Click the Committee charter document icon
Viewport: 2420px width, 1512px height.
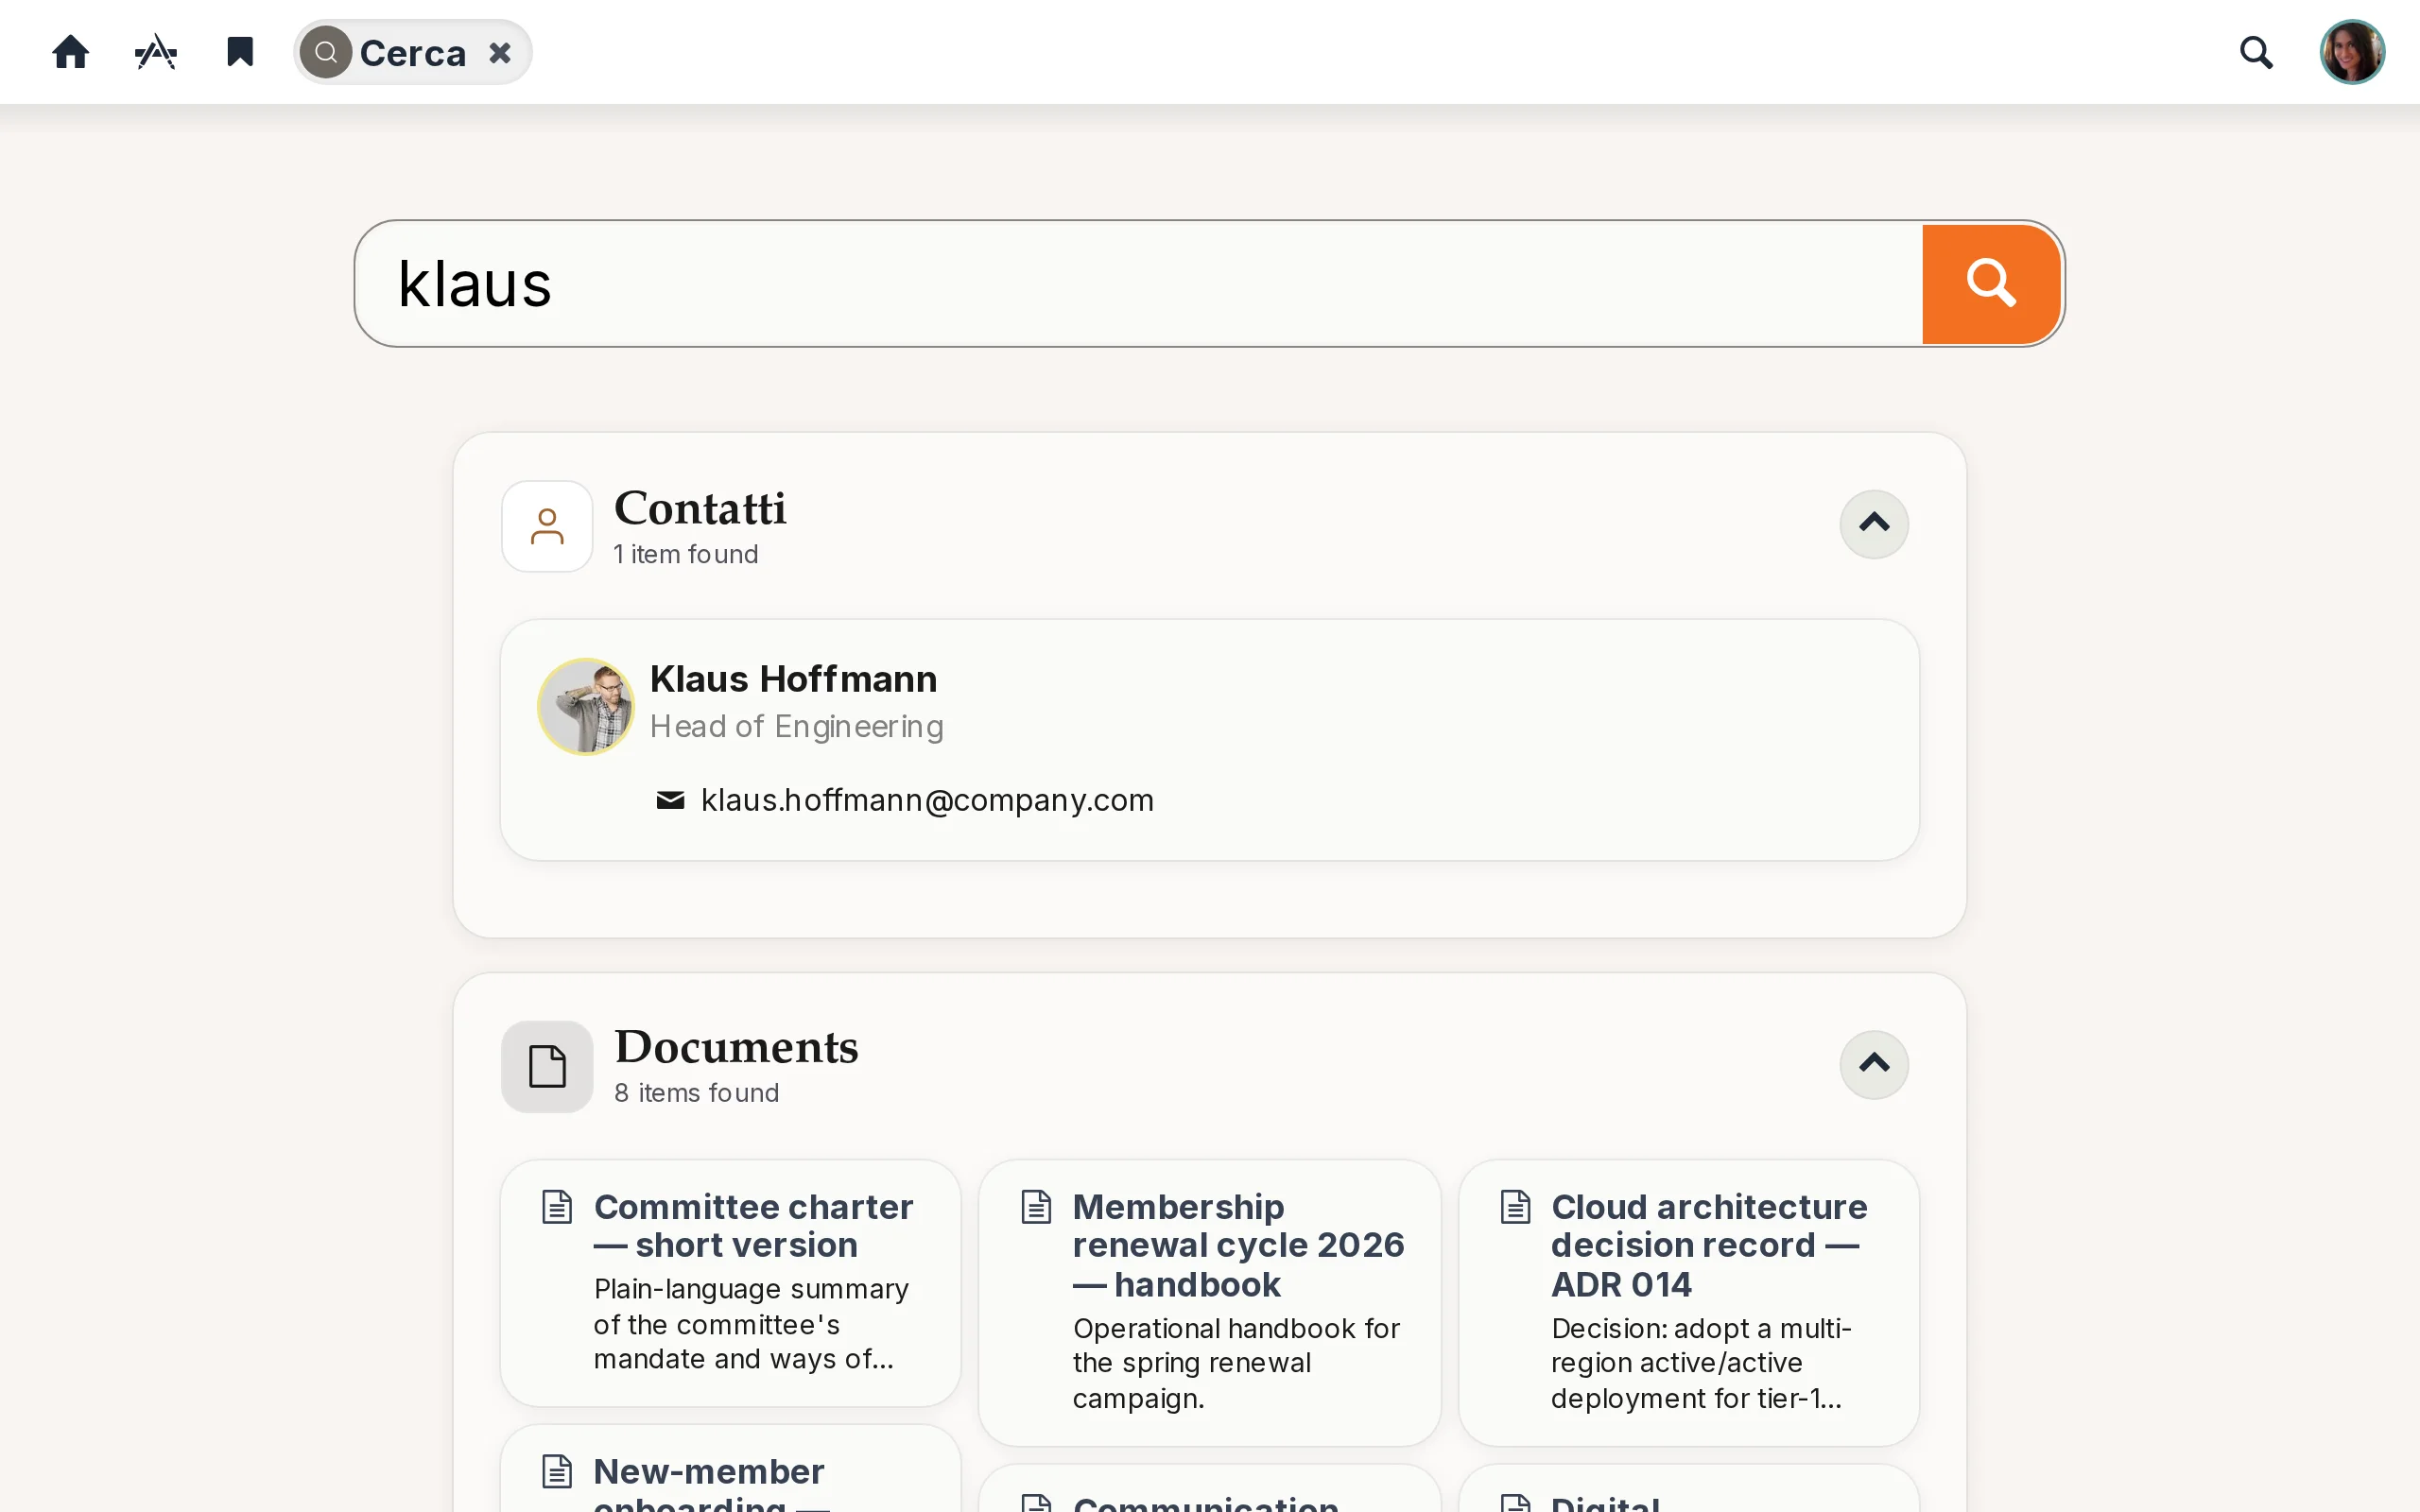point(557,1207)
